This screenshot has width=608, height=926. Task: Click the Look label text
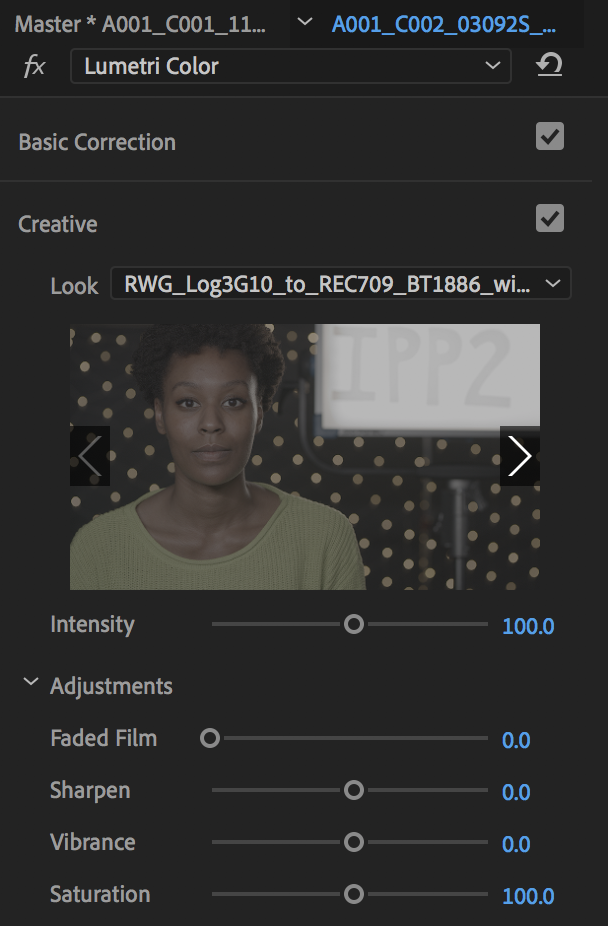(74, 286)
